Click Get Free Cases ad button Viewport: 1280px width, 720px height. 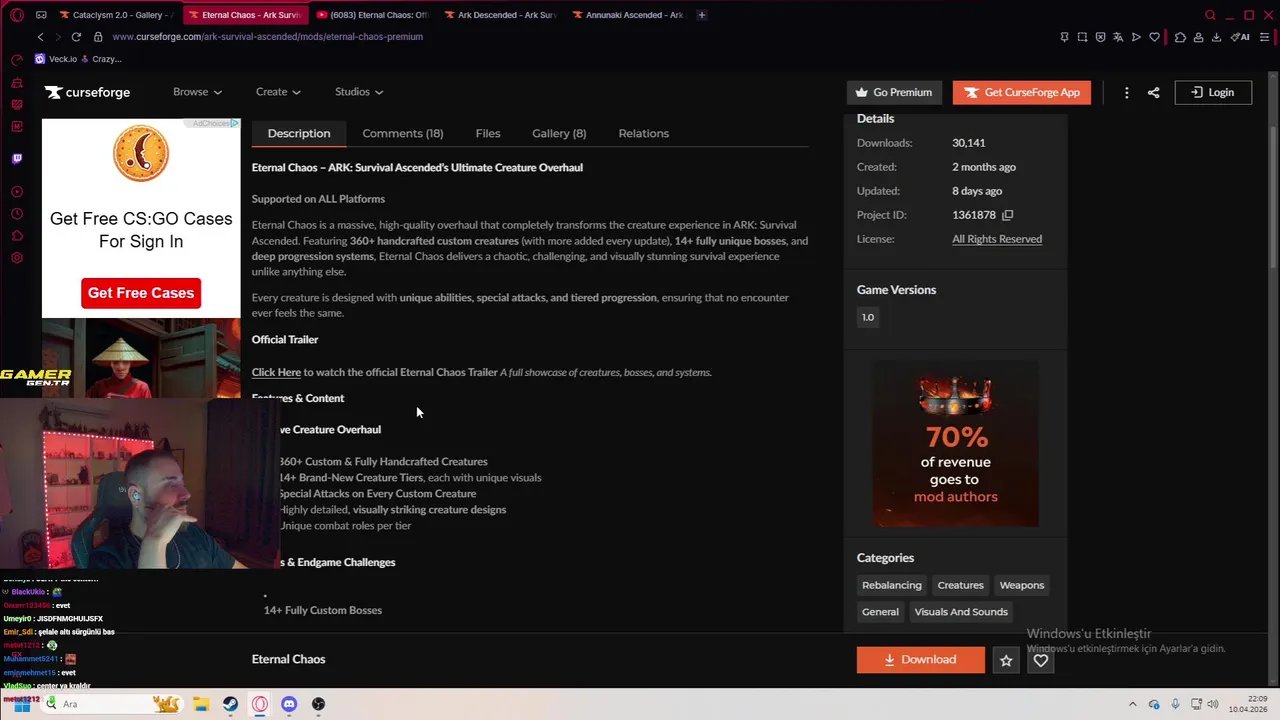click(x=141, y=293)
